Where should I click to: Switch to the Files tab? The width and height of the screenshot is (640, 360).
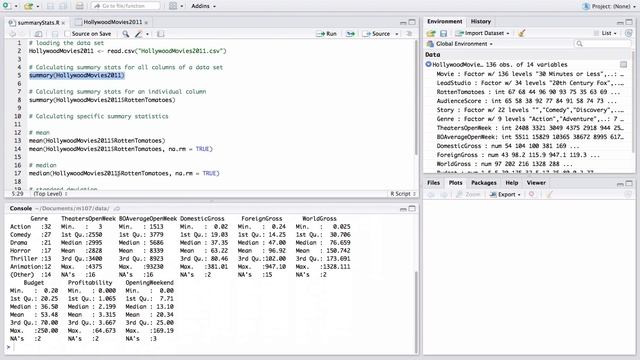433,182
